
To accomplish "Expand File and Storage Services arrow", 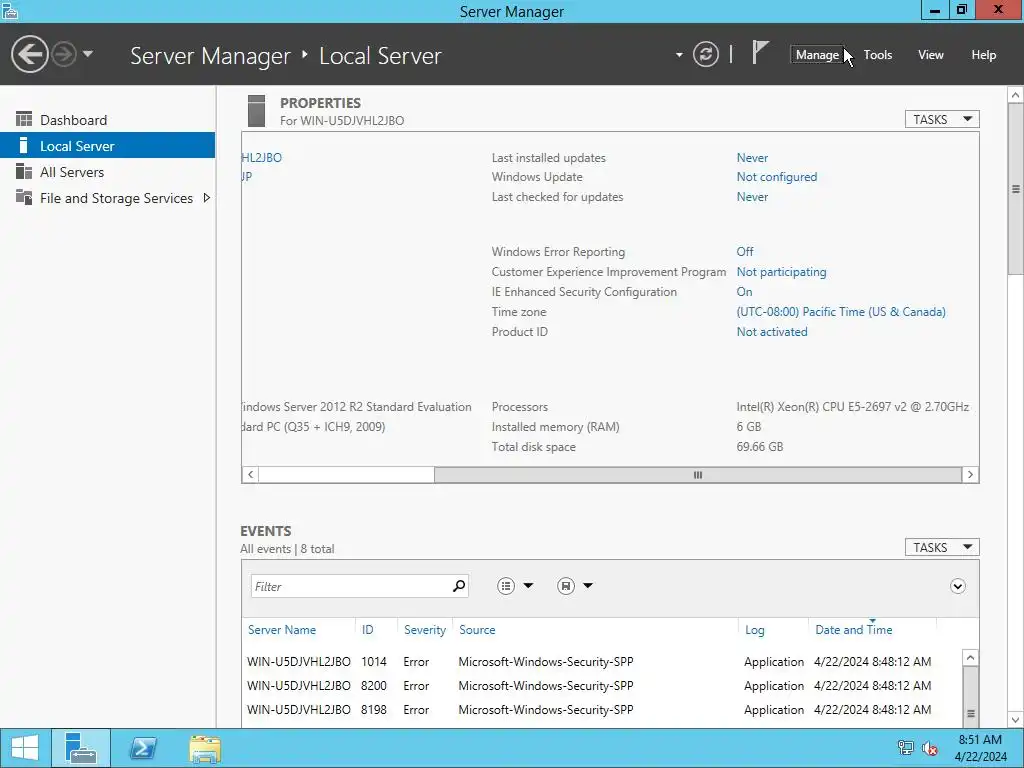I will tap(206, 198).
